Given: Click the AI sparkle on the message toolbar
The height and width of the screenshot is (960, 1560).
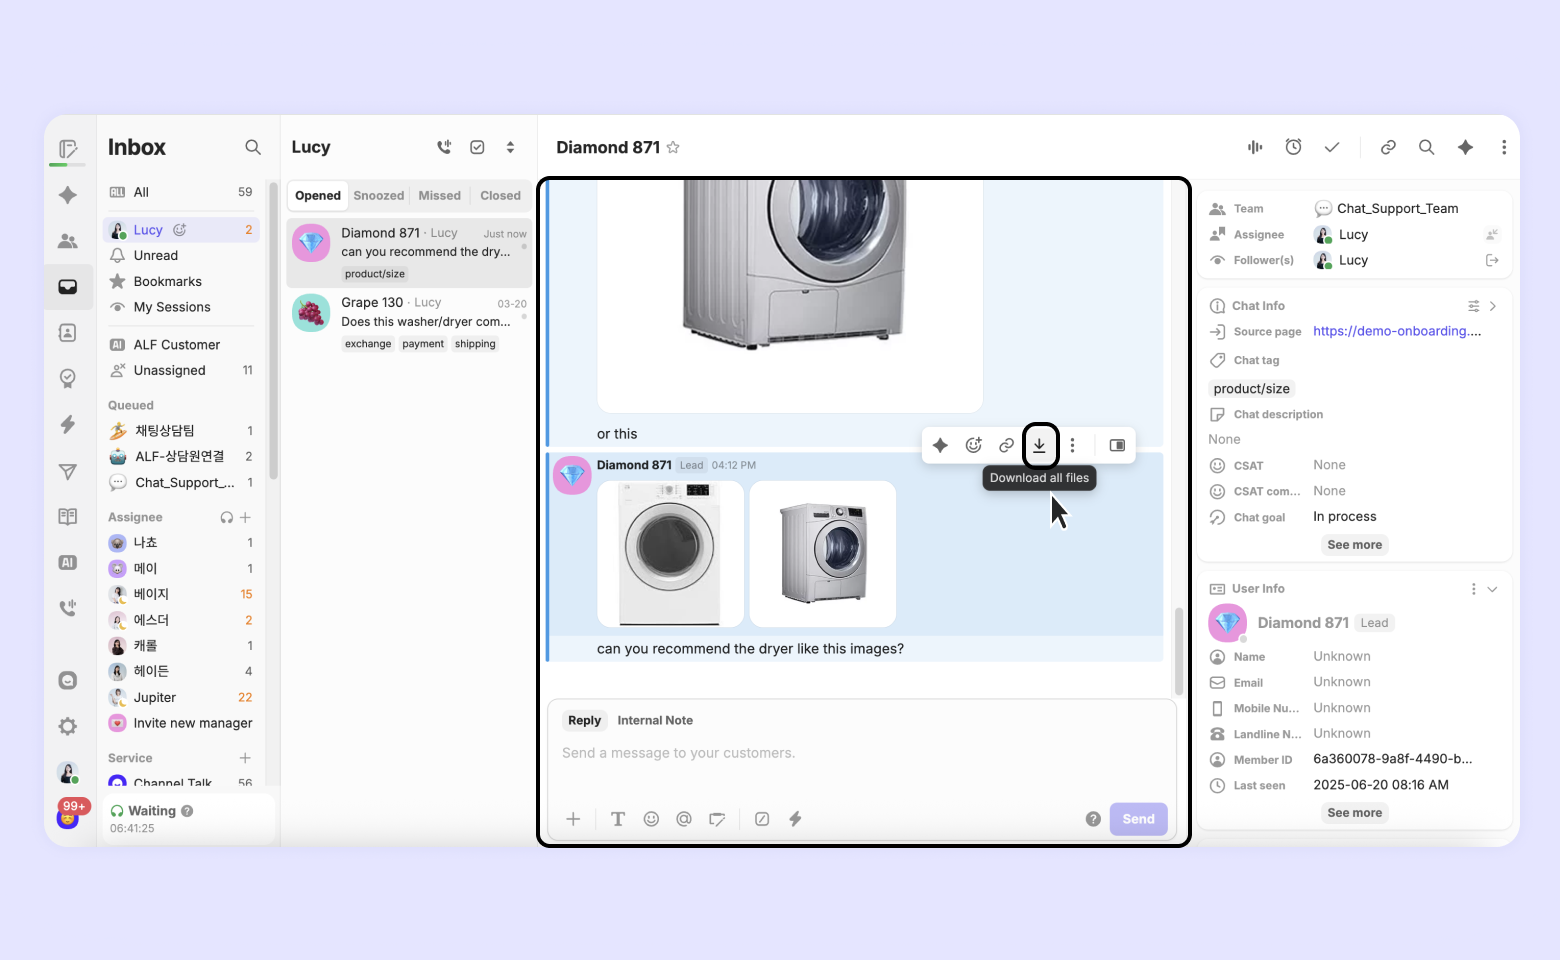Looking at the screenshot, I should click(x=940, y=445).
